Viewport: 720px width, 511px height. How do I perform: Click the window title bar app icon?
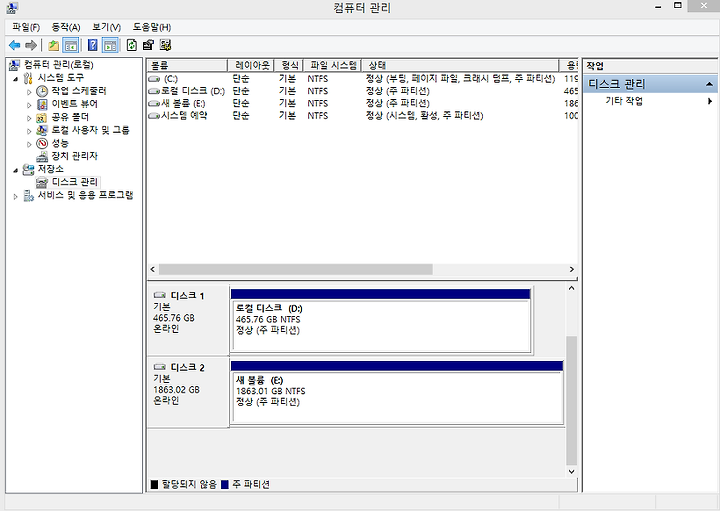12,7
